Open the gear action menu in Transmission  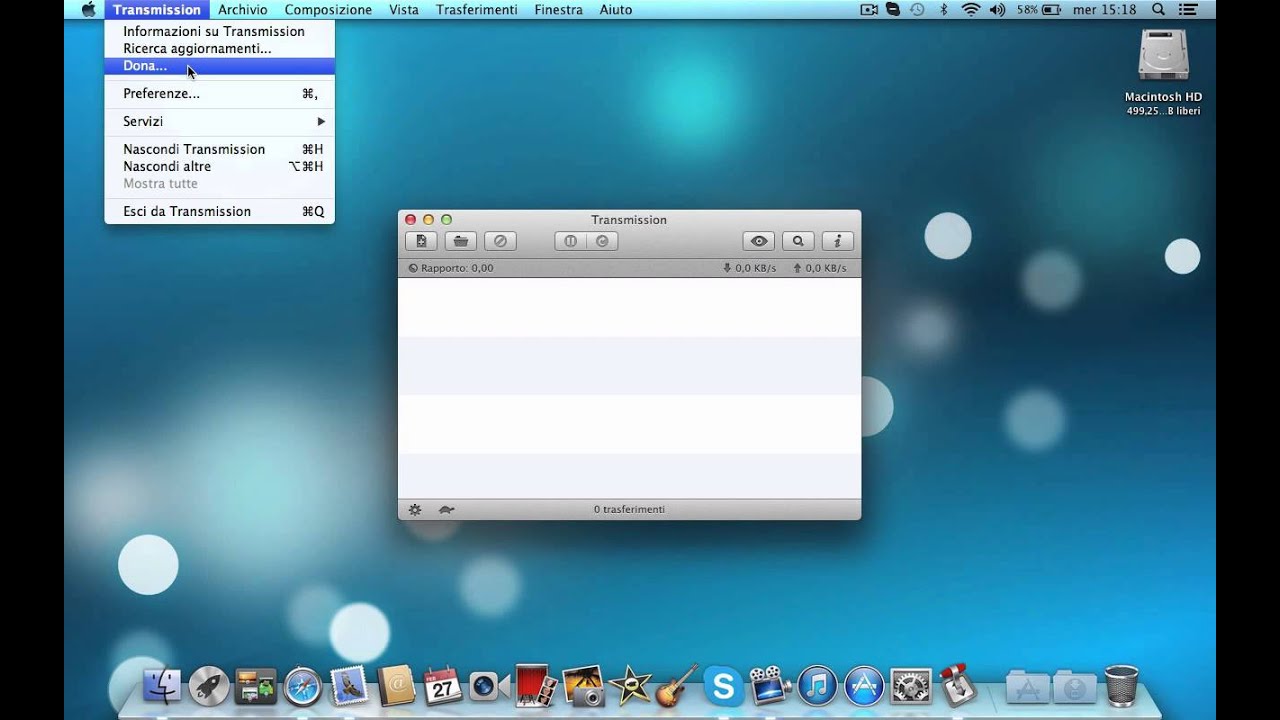click(415, 509)
